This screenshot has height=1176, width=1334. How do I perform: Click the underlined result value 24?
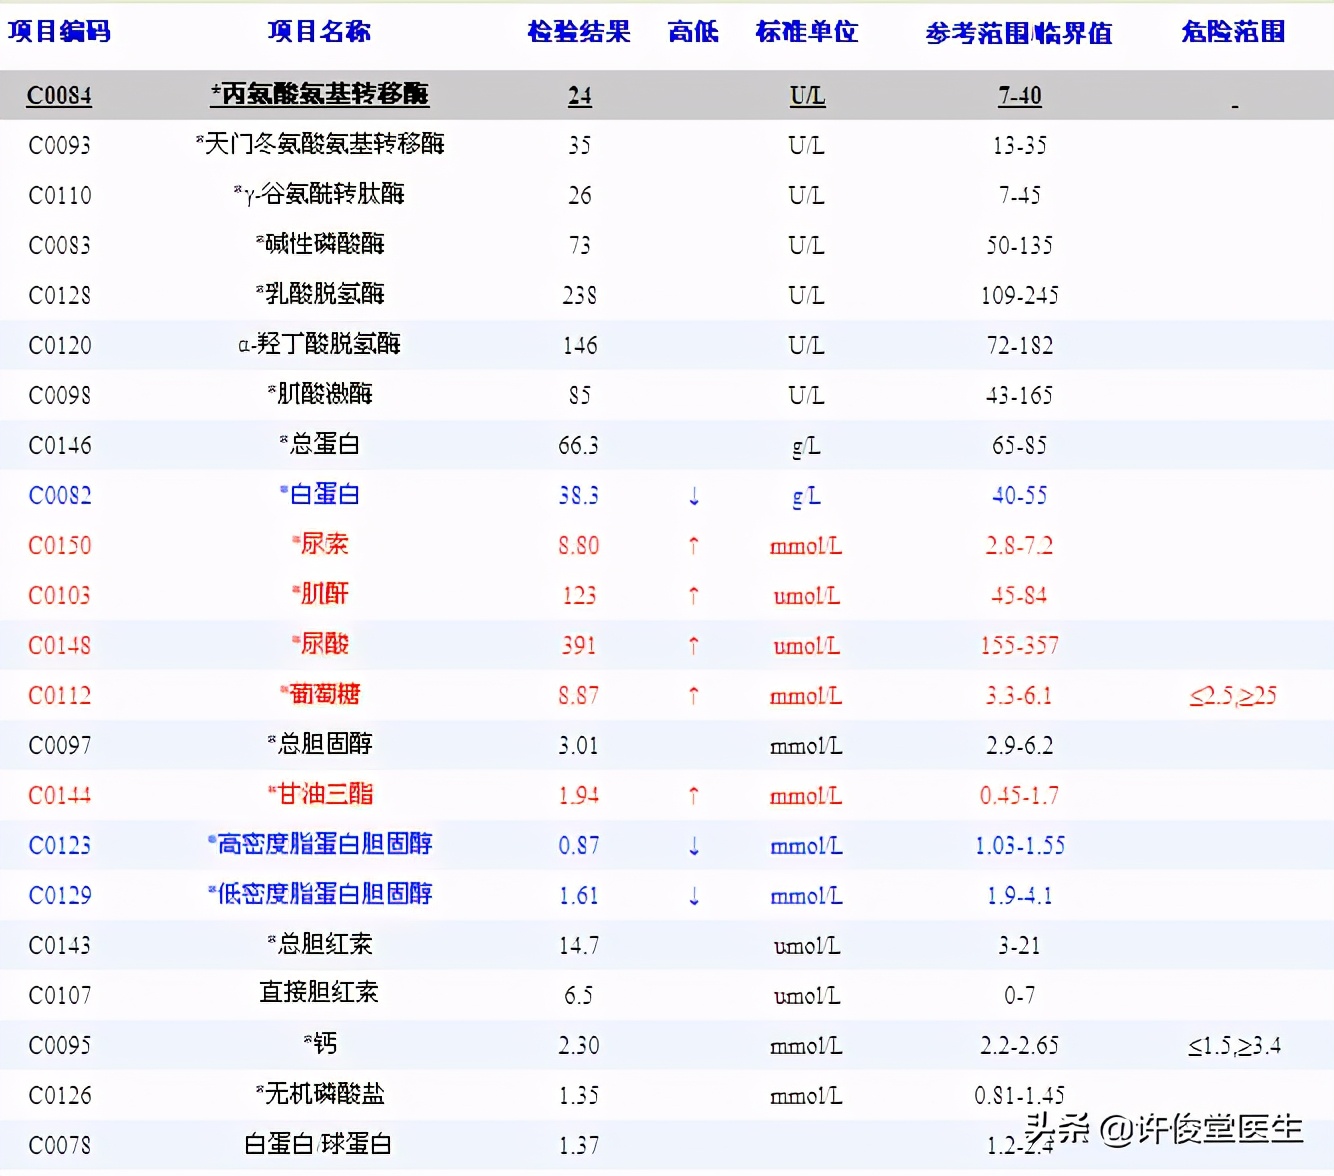pyautogui.click(x=579, y=96)
